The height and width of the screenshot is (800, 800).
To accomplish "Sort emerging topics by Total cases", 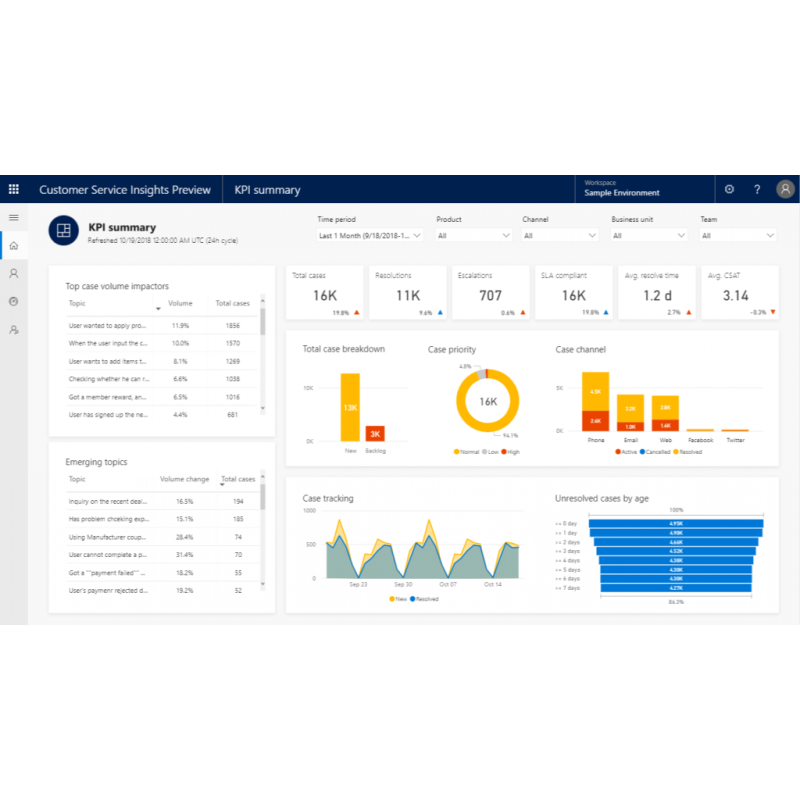I will [238, 479].
